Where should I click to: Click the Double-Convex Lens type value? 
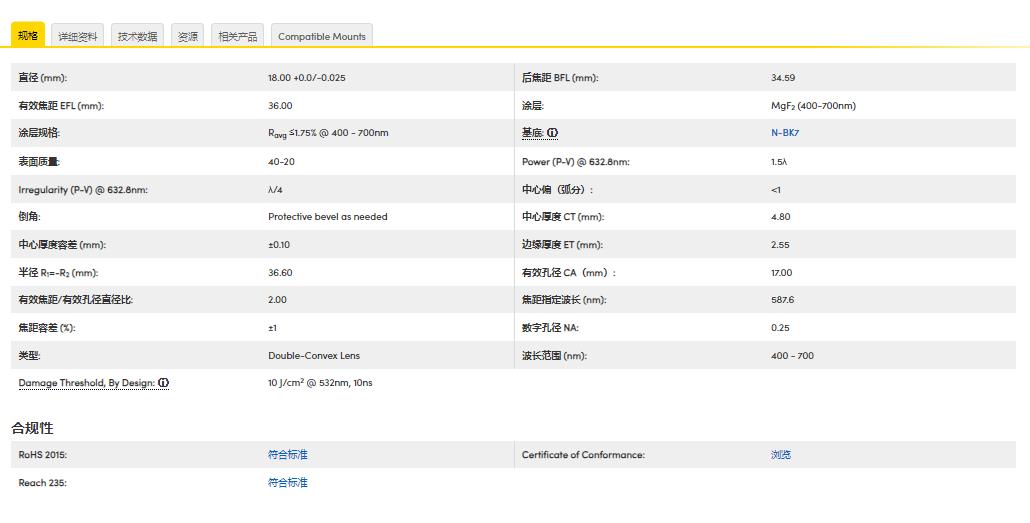click(313, 355)
